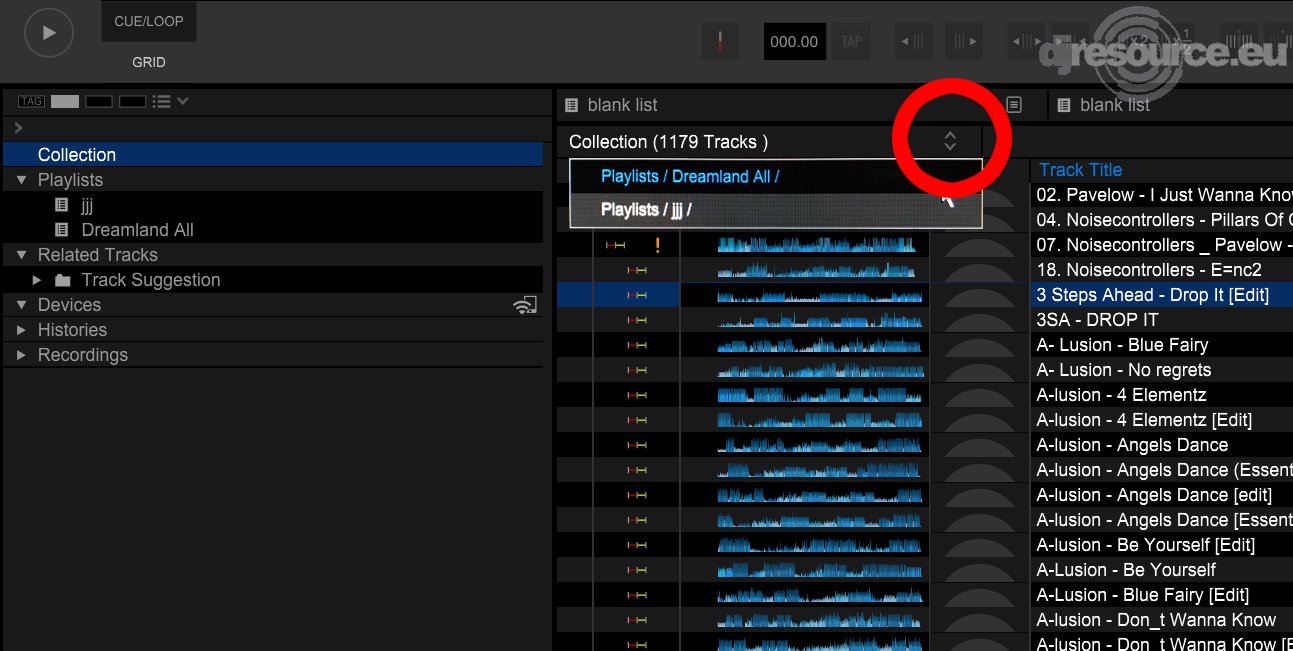Expand the Recordings section triangle
This screenshot has height=651, width=1293.
pos(21,355)
